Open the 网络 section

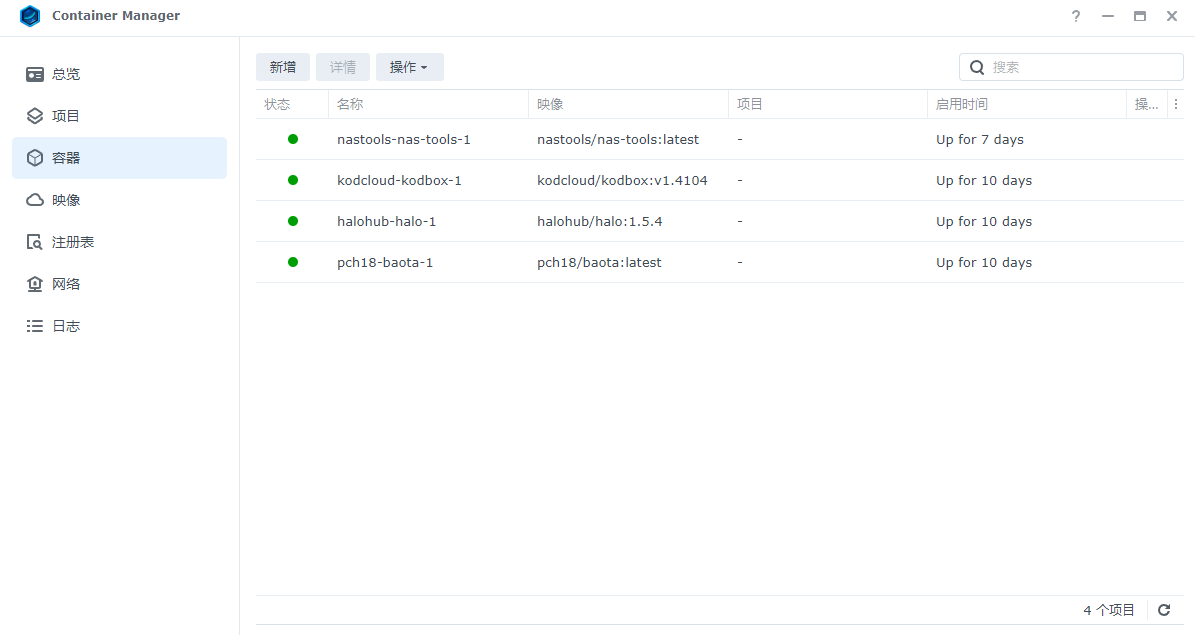point(120,284)
